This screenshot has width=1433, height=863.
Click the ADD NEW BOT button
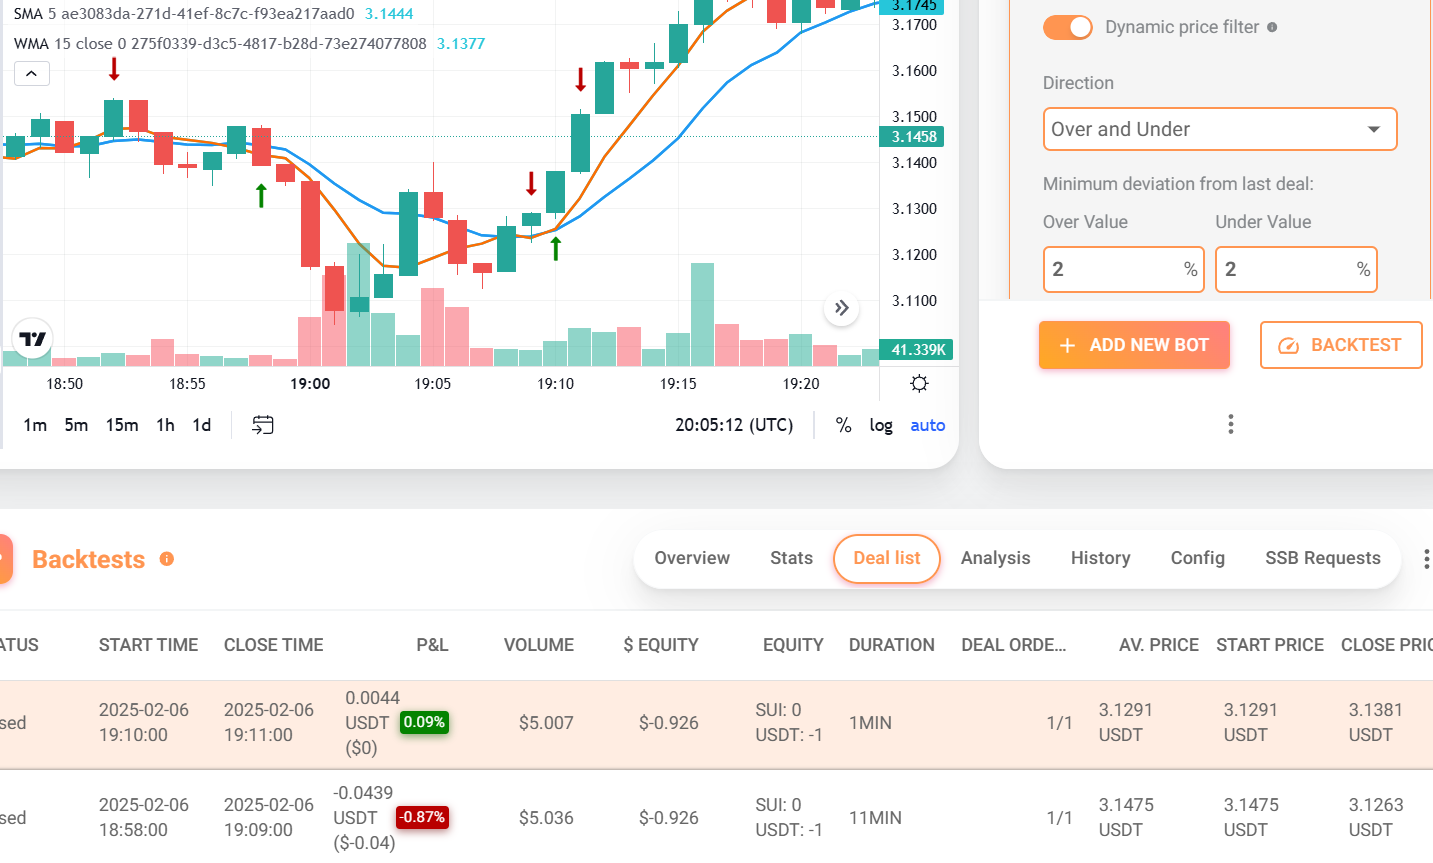pos(1134,345)
